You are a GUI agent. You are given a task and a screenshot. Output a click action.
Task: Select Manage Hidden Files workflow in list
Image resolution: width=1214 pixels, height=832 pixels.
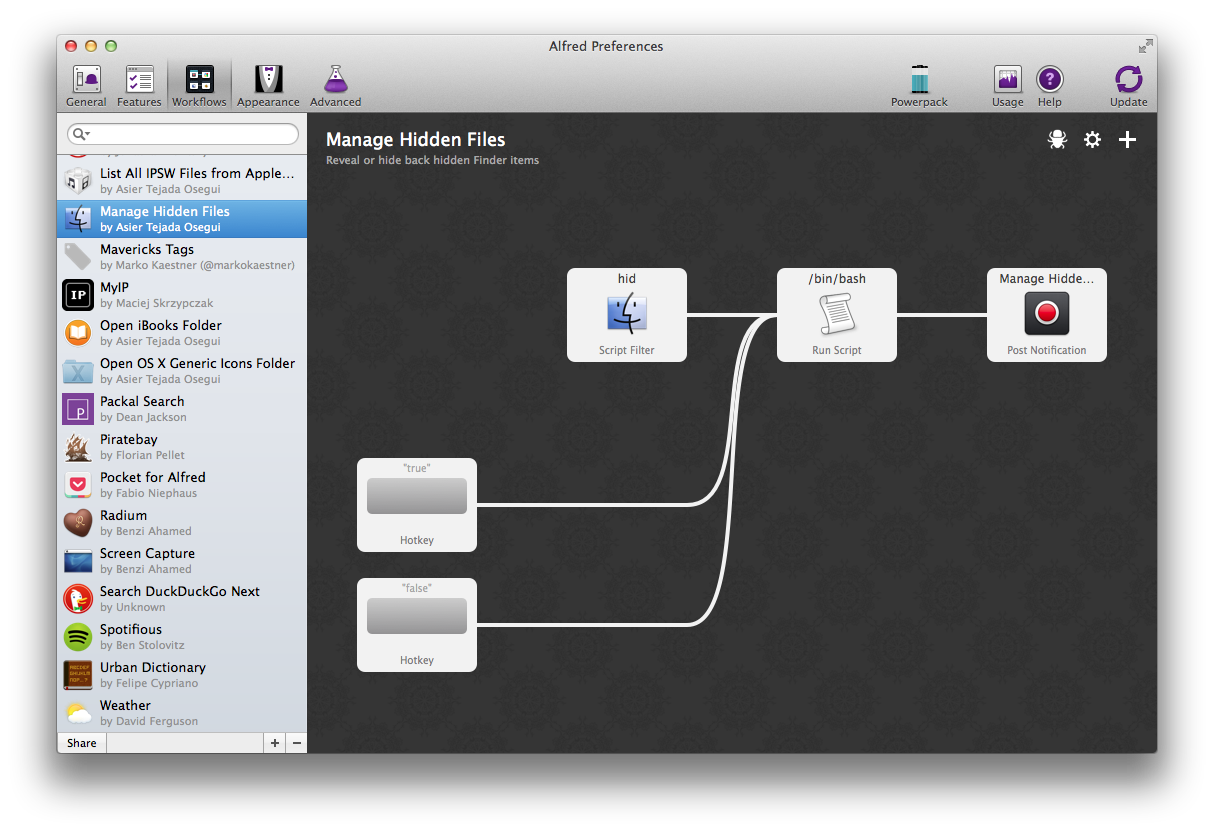click(x=182, y=219)
